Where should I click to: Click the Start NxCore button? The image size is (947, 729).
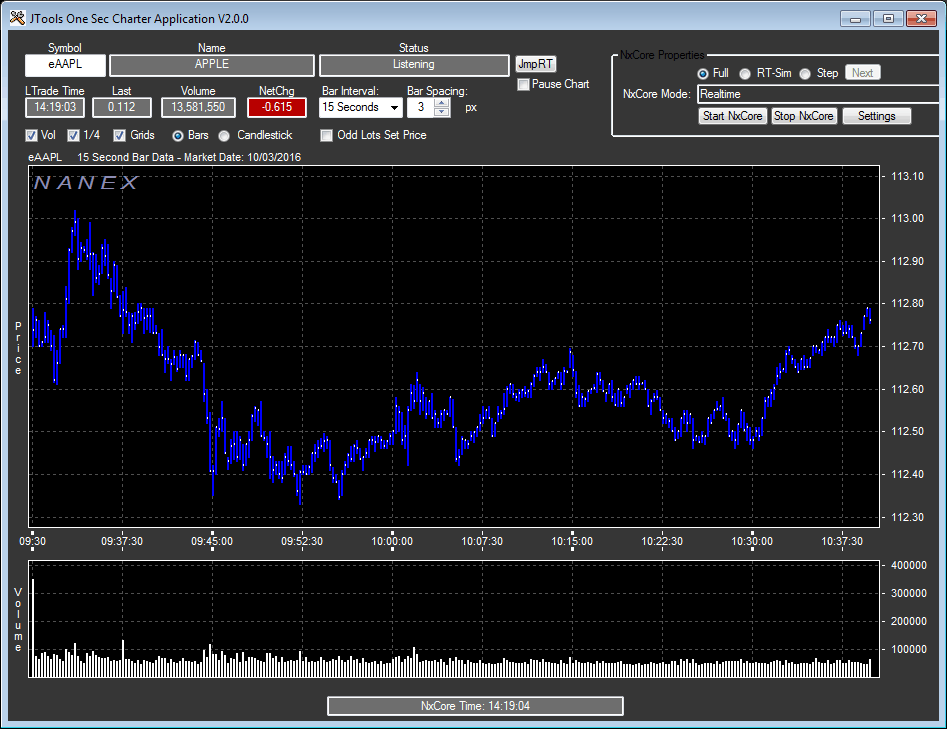733,116
